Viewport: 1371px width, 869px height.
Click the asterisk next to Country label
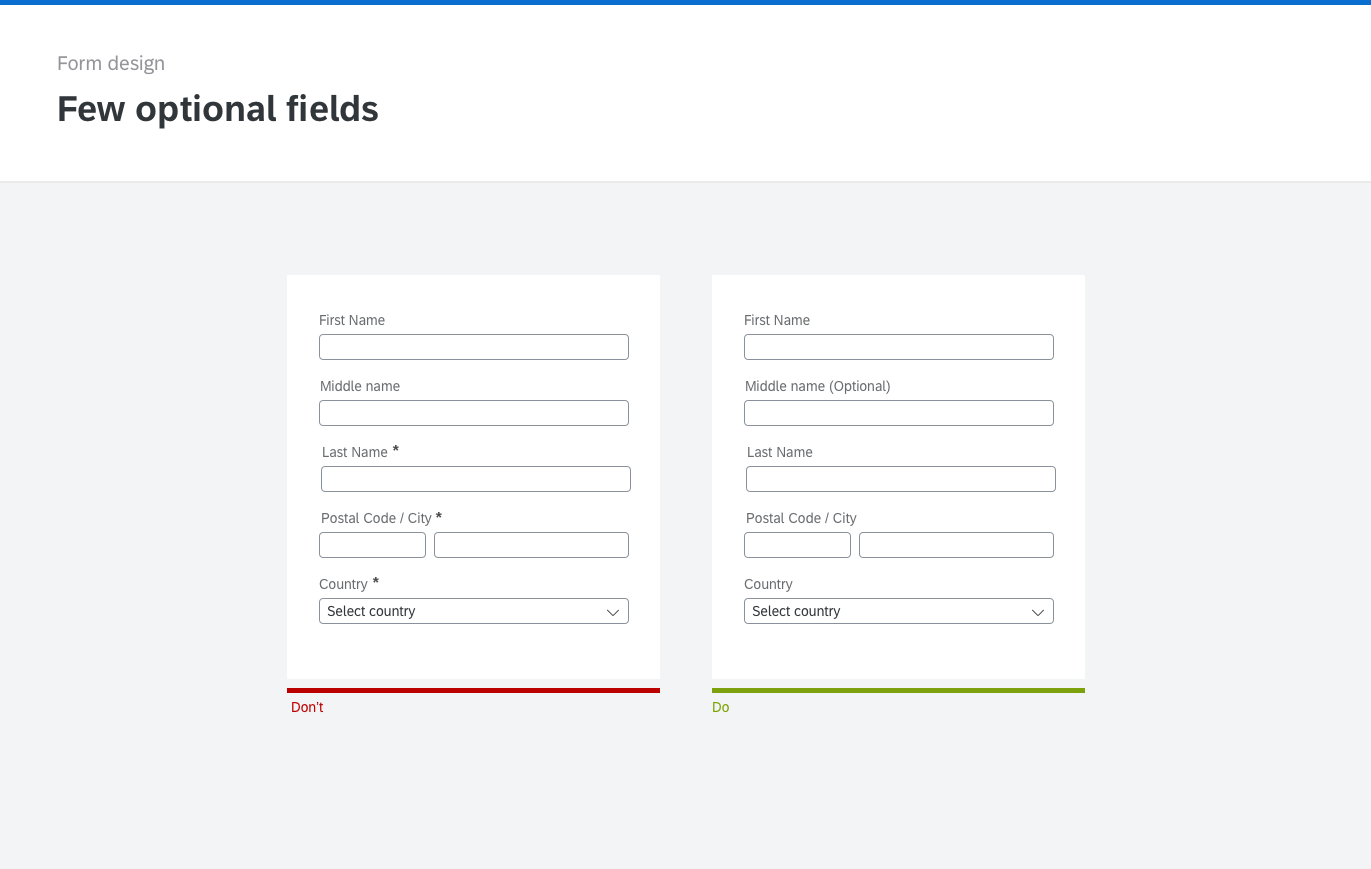(x=375, y=580)
